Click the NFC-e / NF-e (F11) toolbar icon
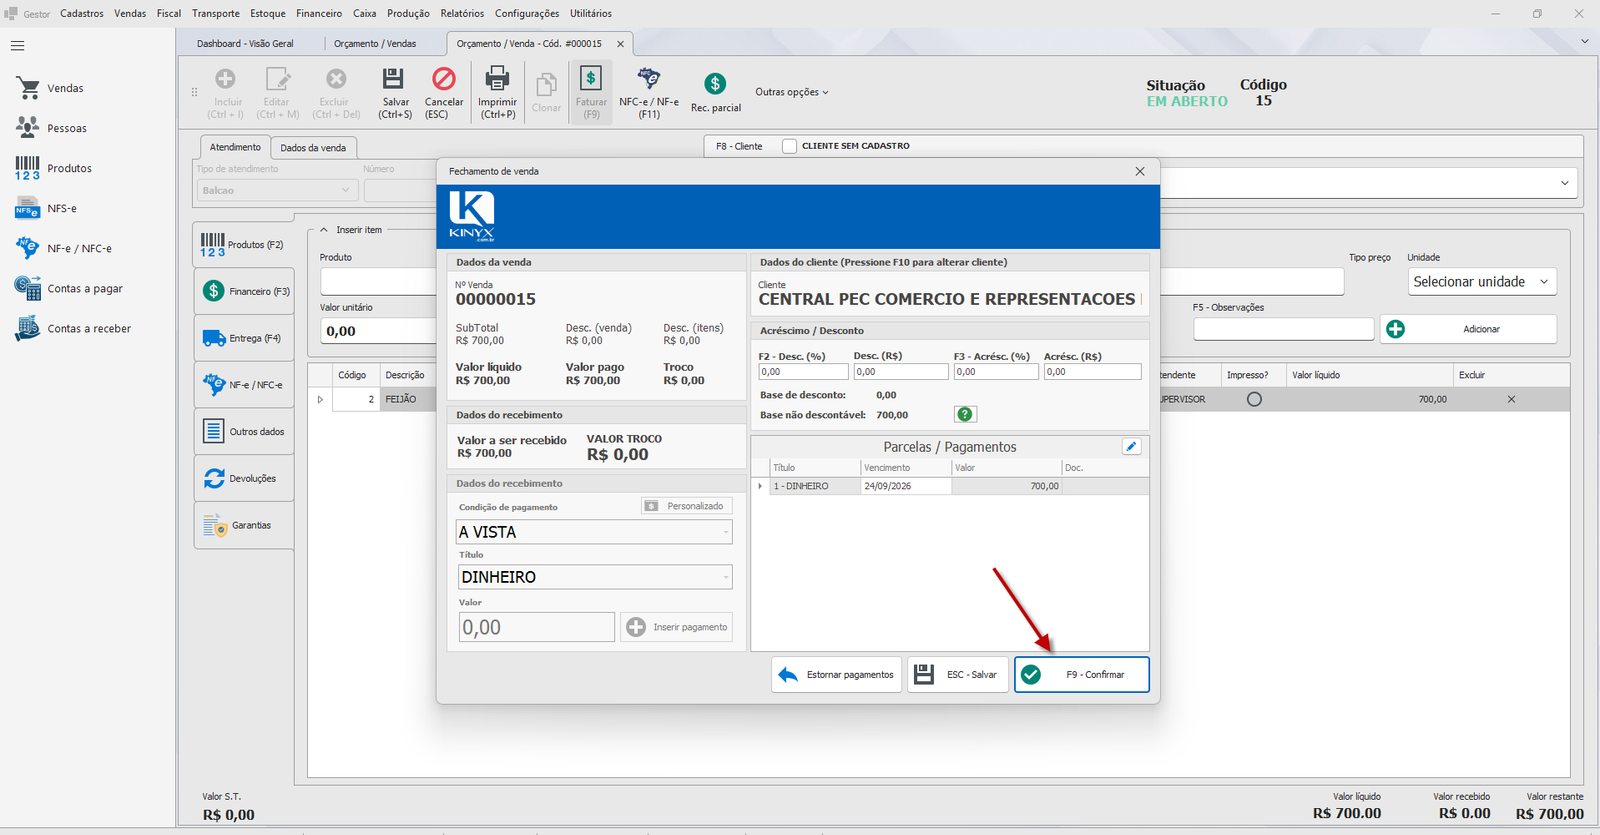1600x835 pixels. [x=649, y=79]
